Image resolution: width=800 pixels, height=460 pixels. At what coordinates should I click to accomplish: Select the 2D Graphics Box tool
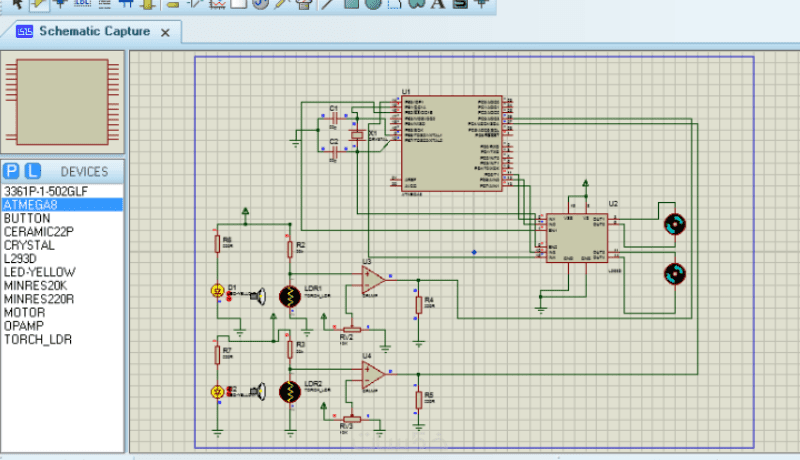(x=352, y=4)
